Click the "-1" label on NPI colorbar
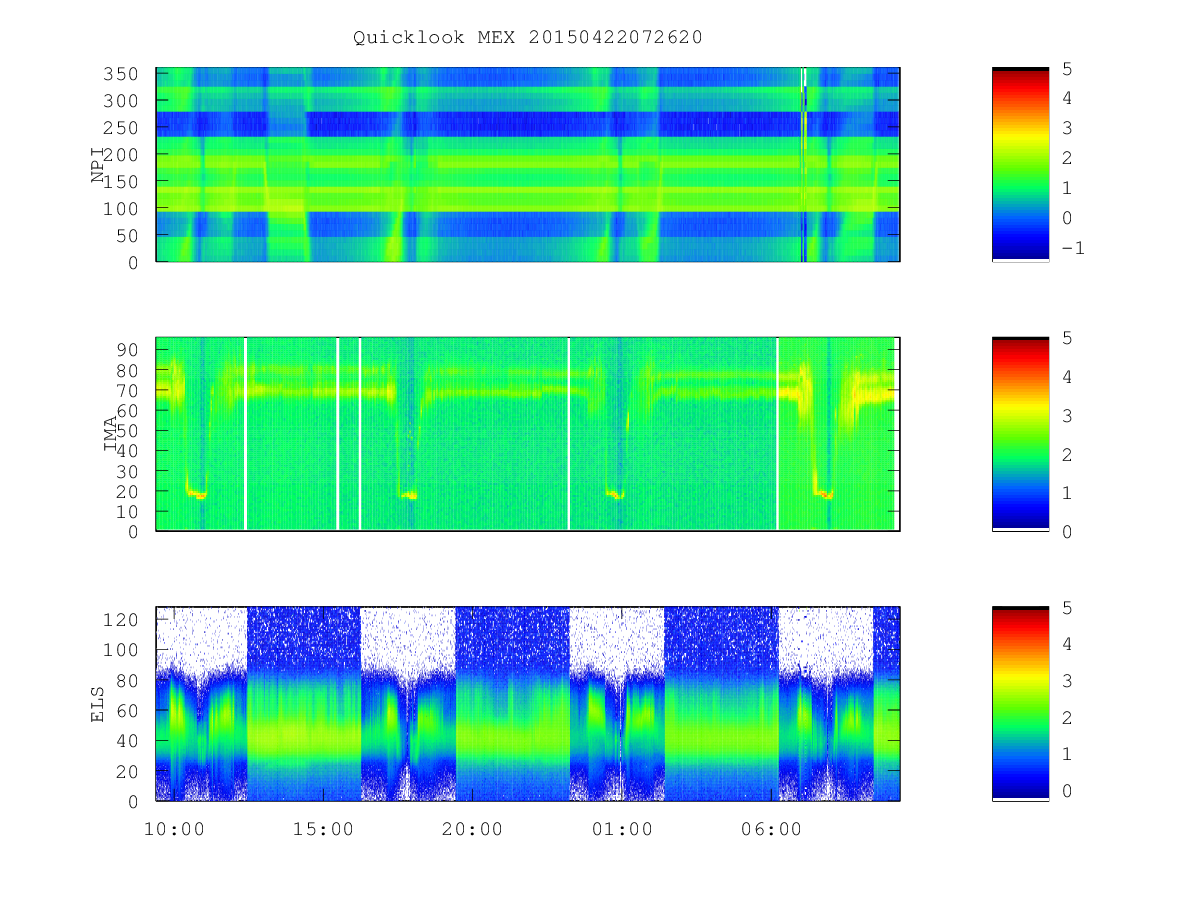 click(1072, 248)
